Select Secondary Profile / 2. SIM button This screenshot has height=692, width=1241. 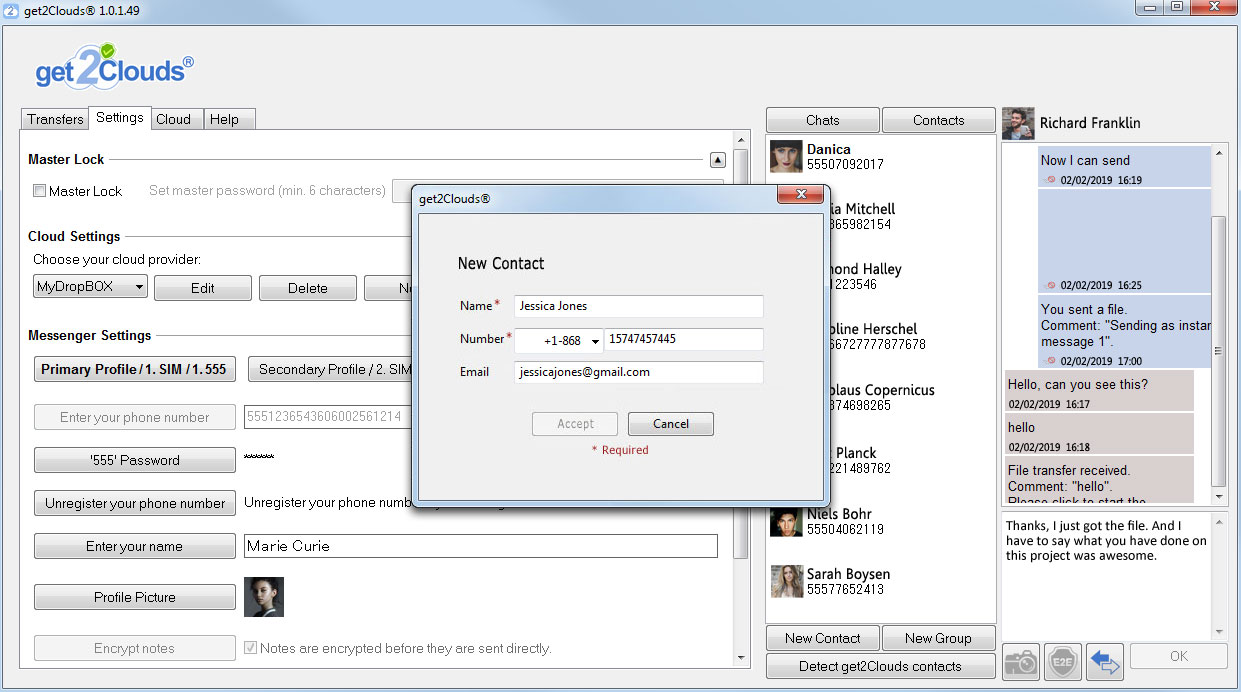[x=330, y=369]
